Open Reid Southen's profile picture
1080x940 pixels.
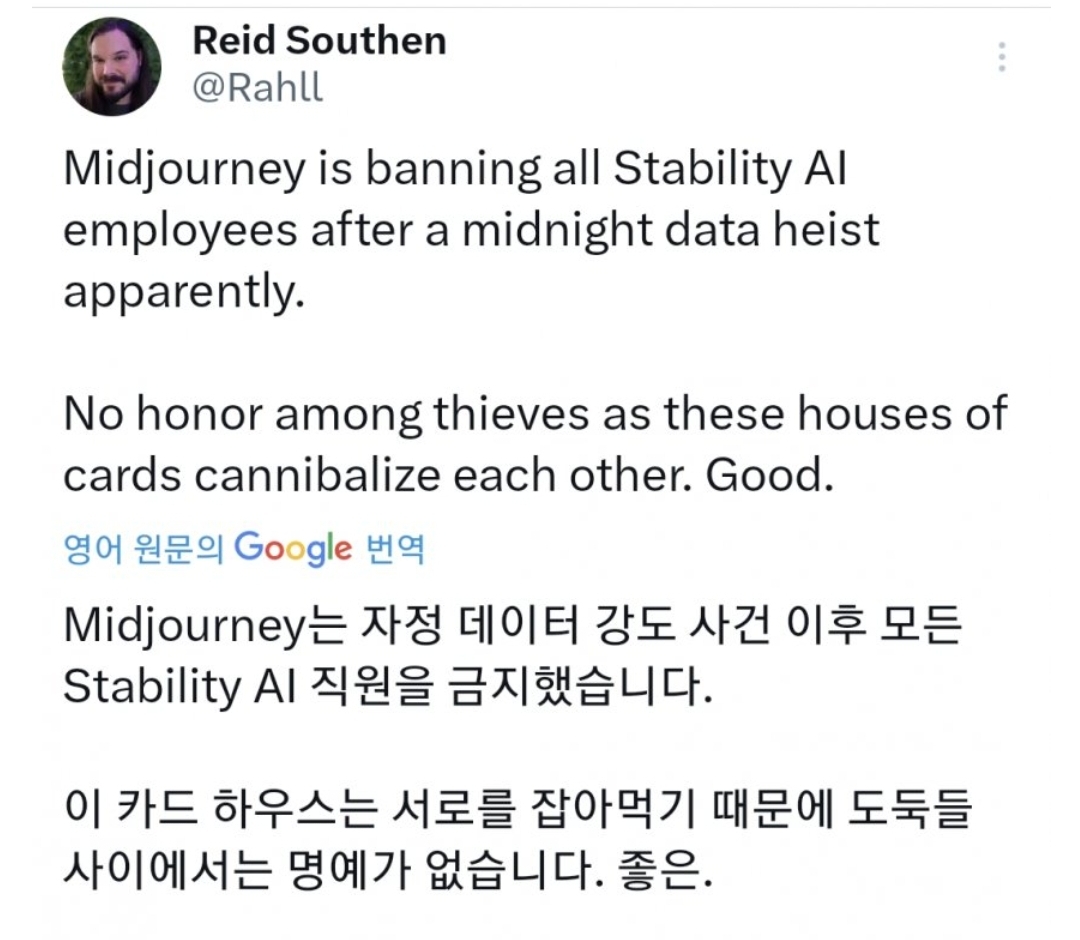[112, 67]
